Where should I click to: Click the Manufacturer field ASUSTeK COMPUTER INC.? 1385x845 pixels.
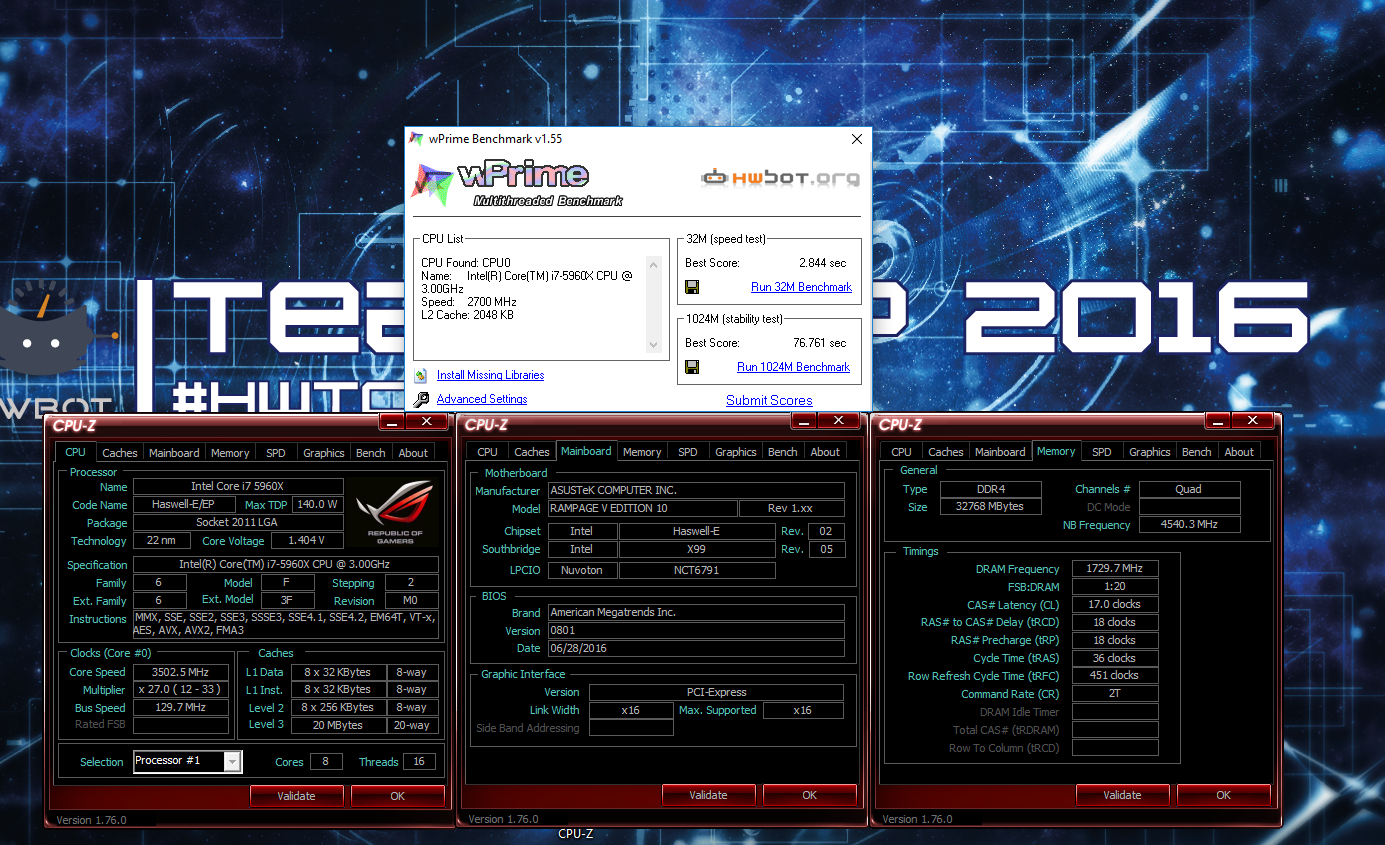click(696, 491)
